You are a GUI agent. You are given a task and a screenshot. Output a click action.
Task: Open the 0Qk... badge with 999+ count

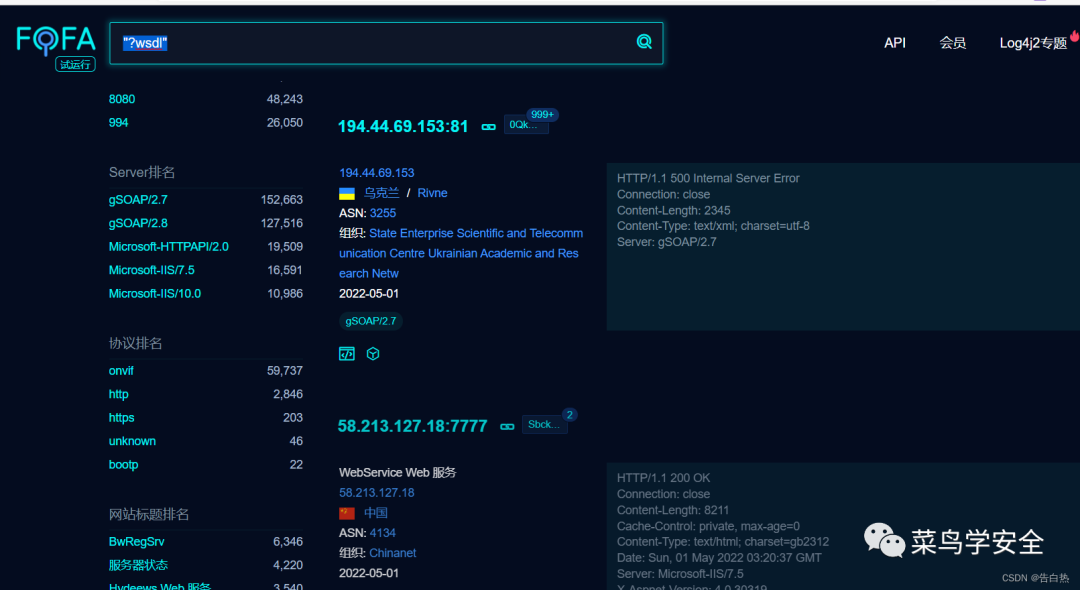point(526,125)
